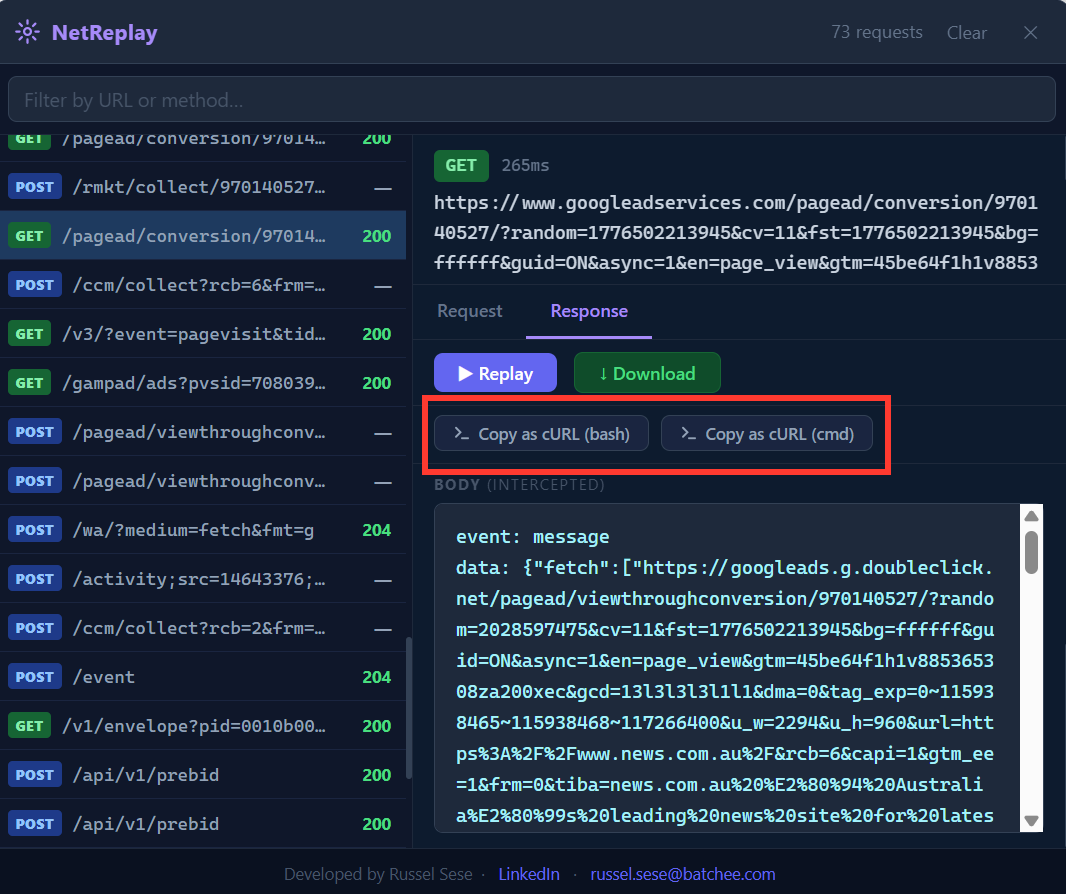This screenshot has height=894, width=1066.
Task: Click the URL filter input field
Action: coord(531,99)
